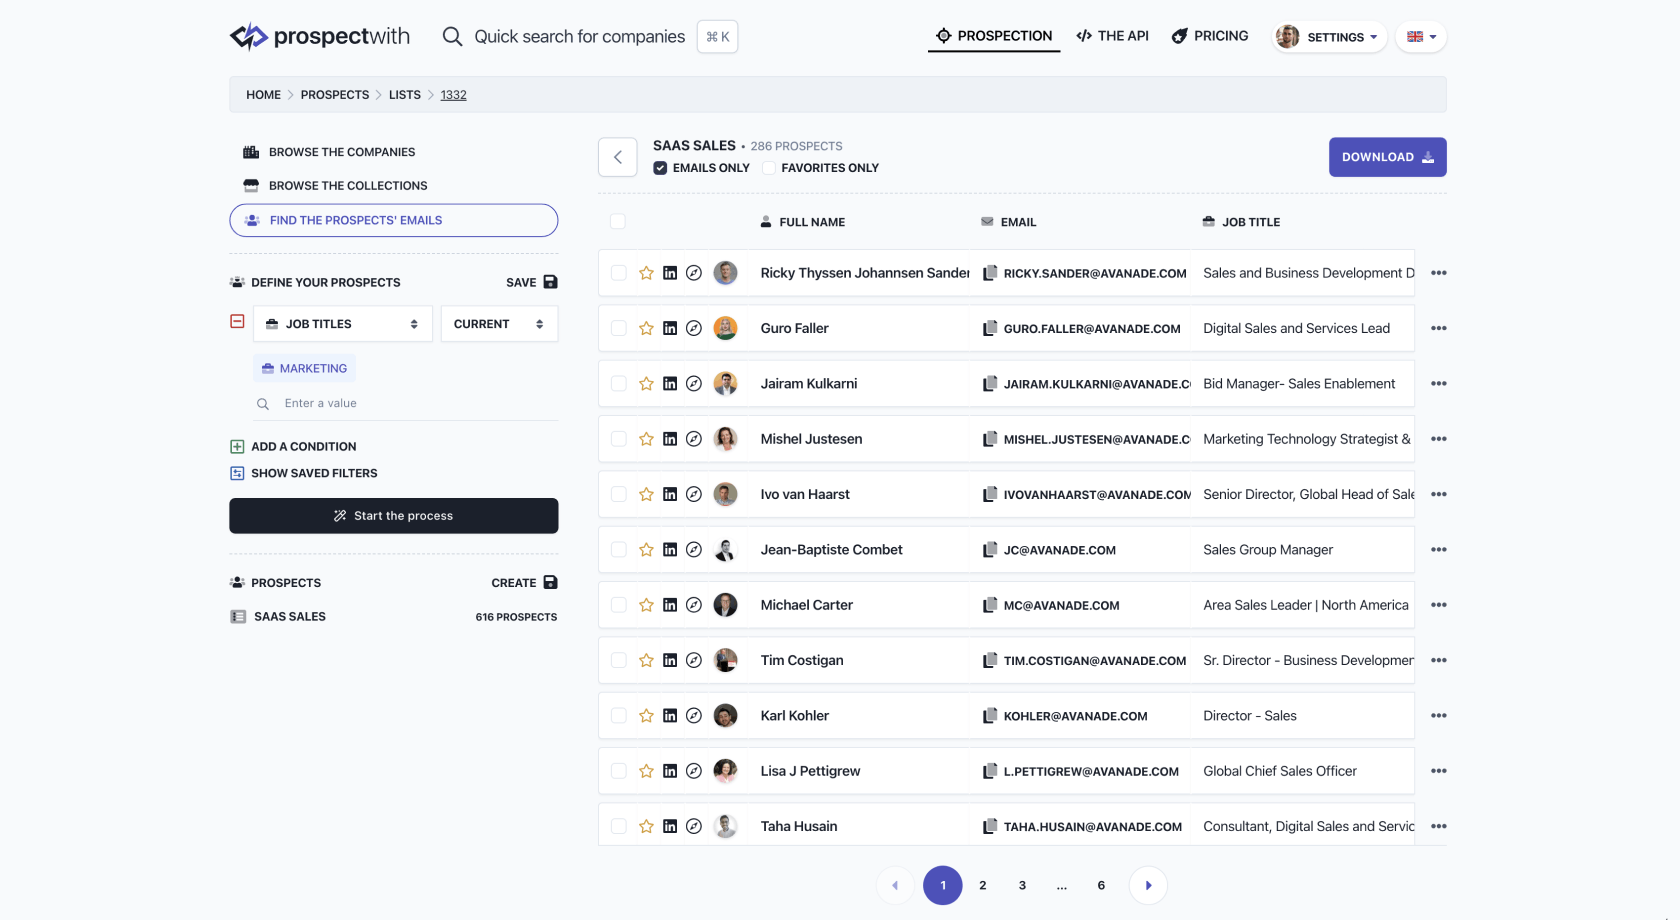1680x920 pixels.
Task: Select checkbox for Taha Husain row
Action: 618,826
